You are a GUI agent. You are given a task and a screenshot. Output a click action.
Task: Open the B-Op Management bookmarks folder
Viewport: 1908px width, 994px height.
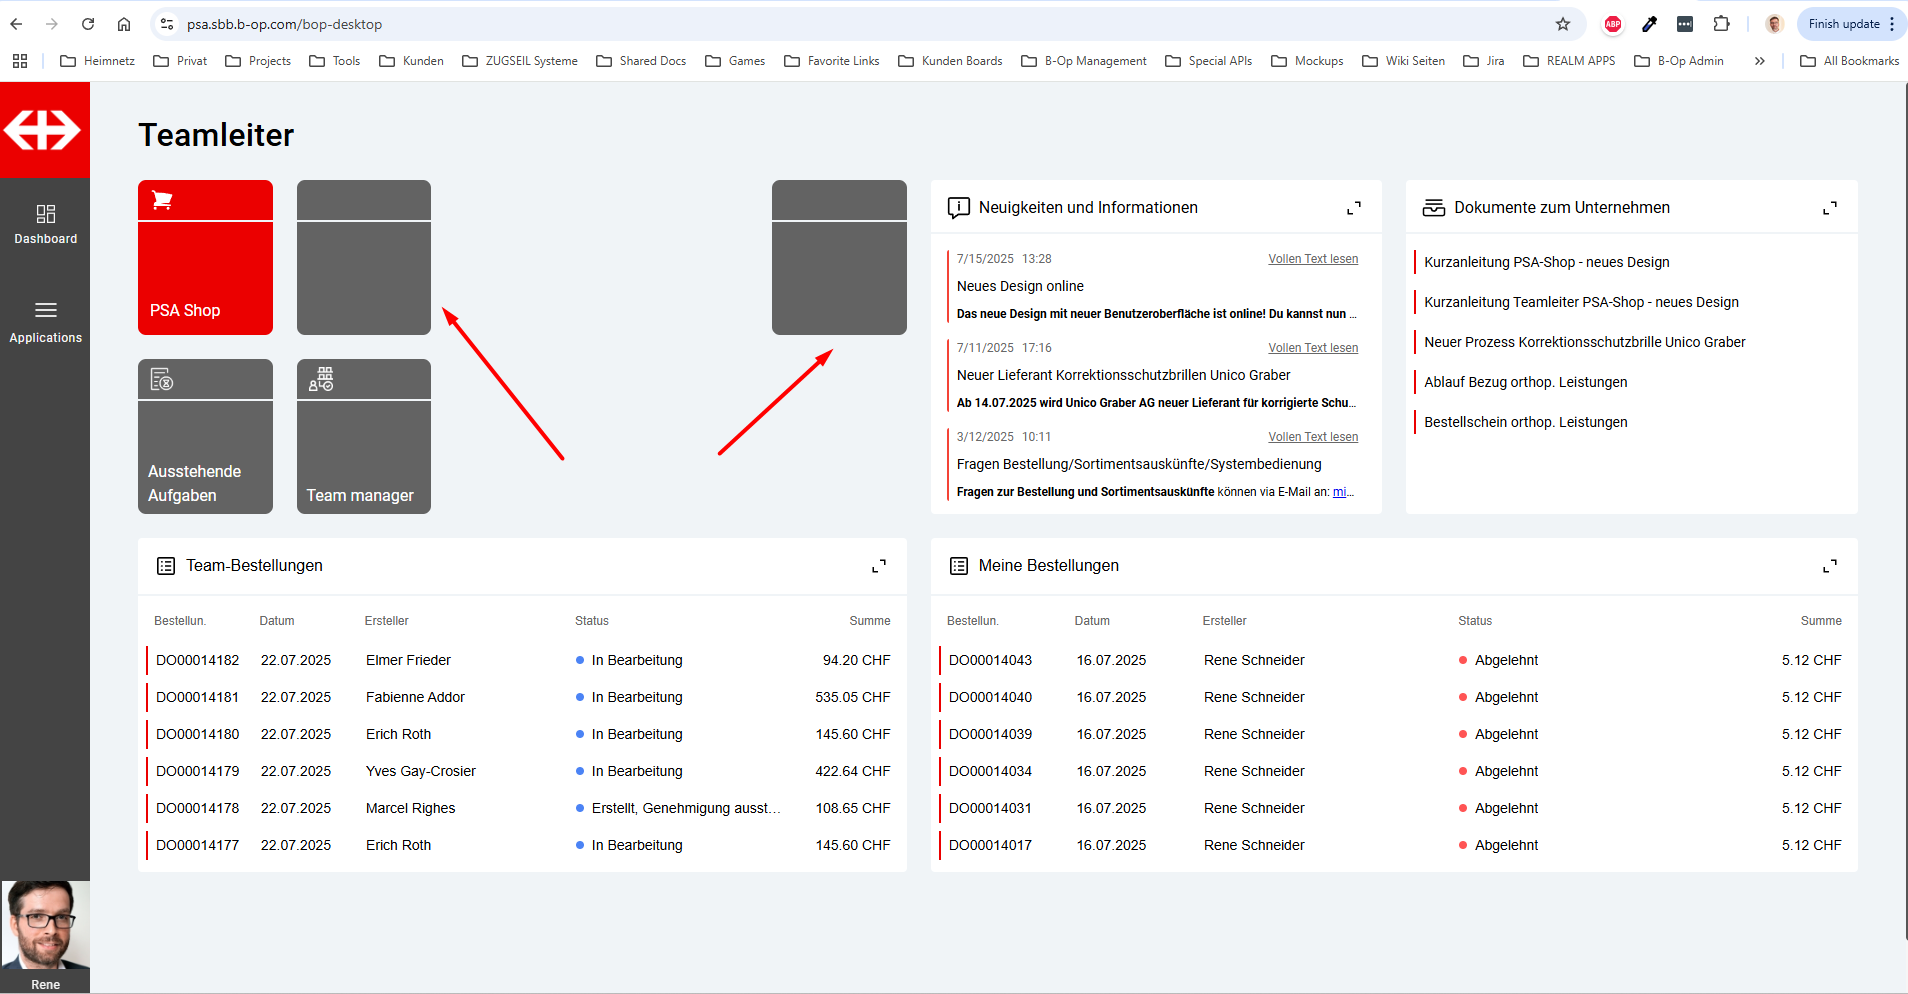pos(1084,61)
